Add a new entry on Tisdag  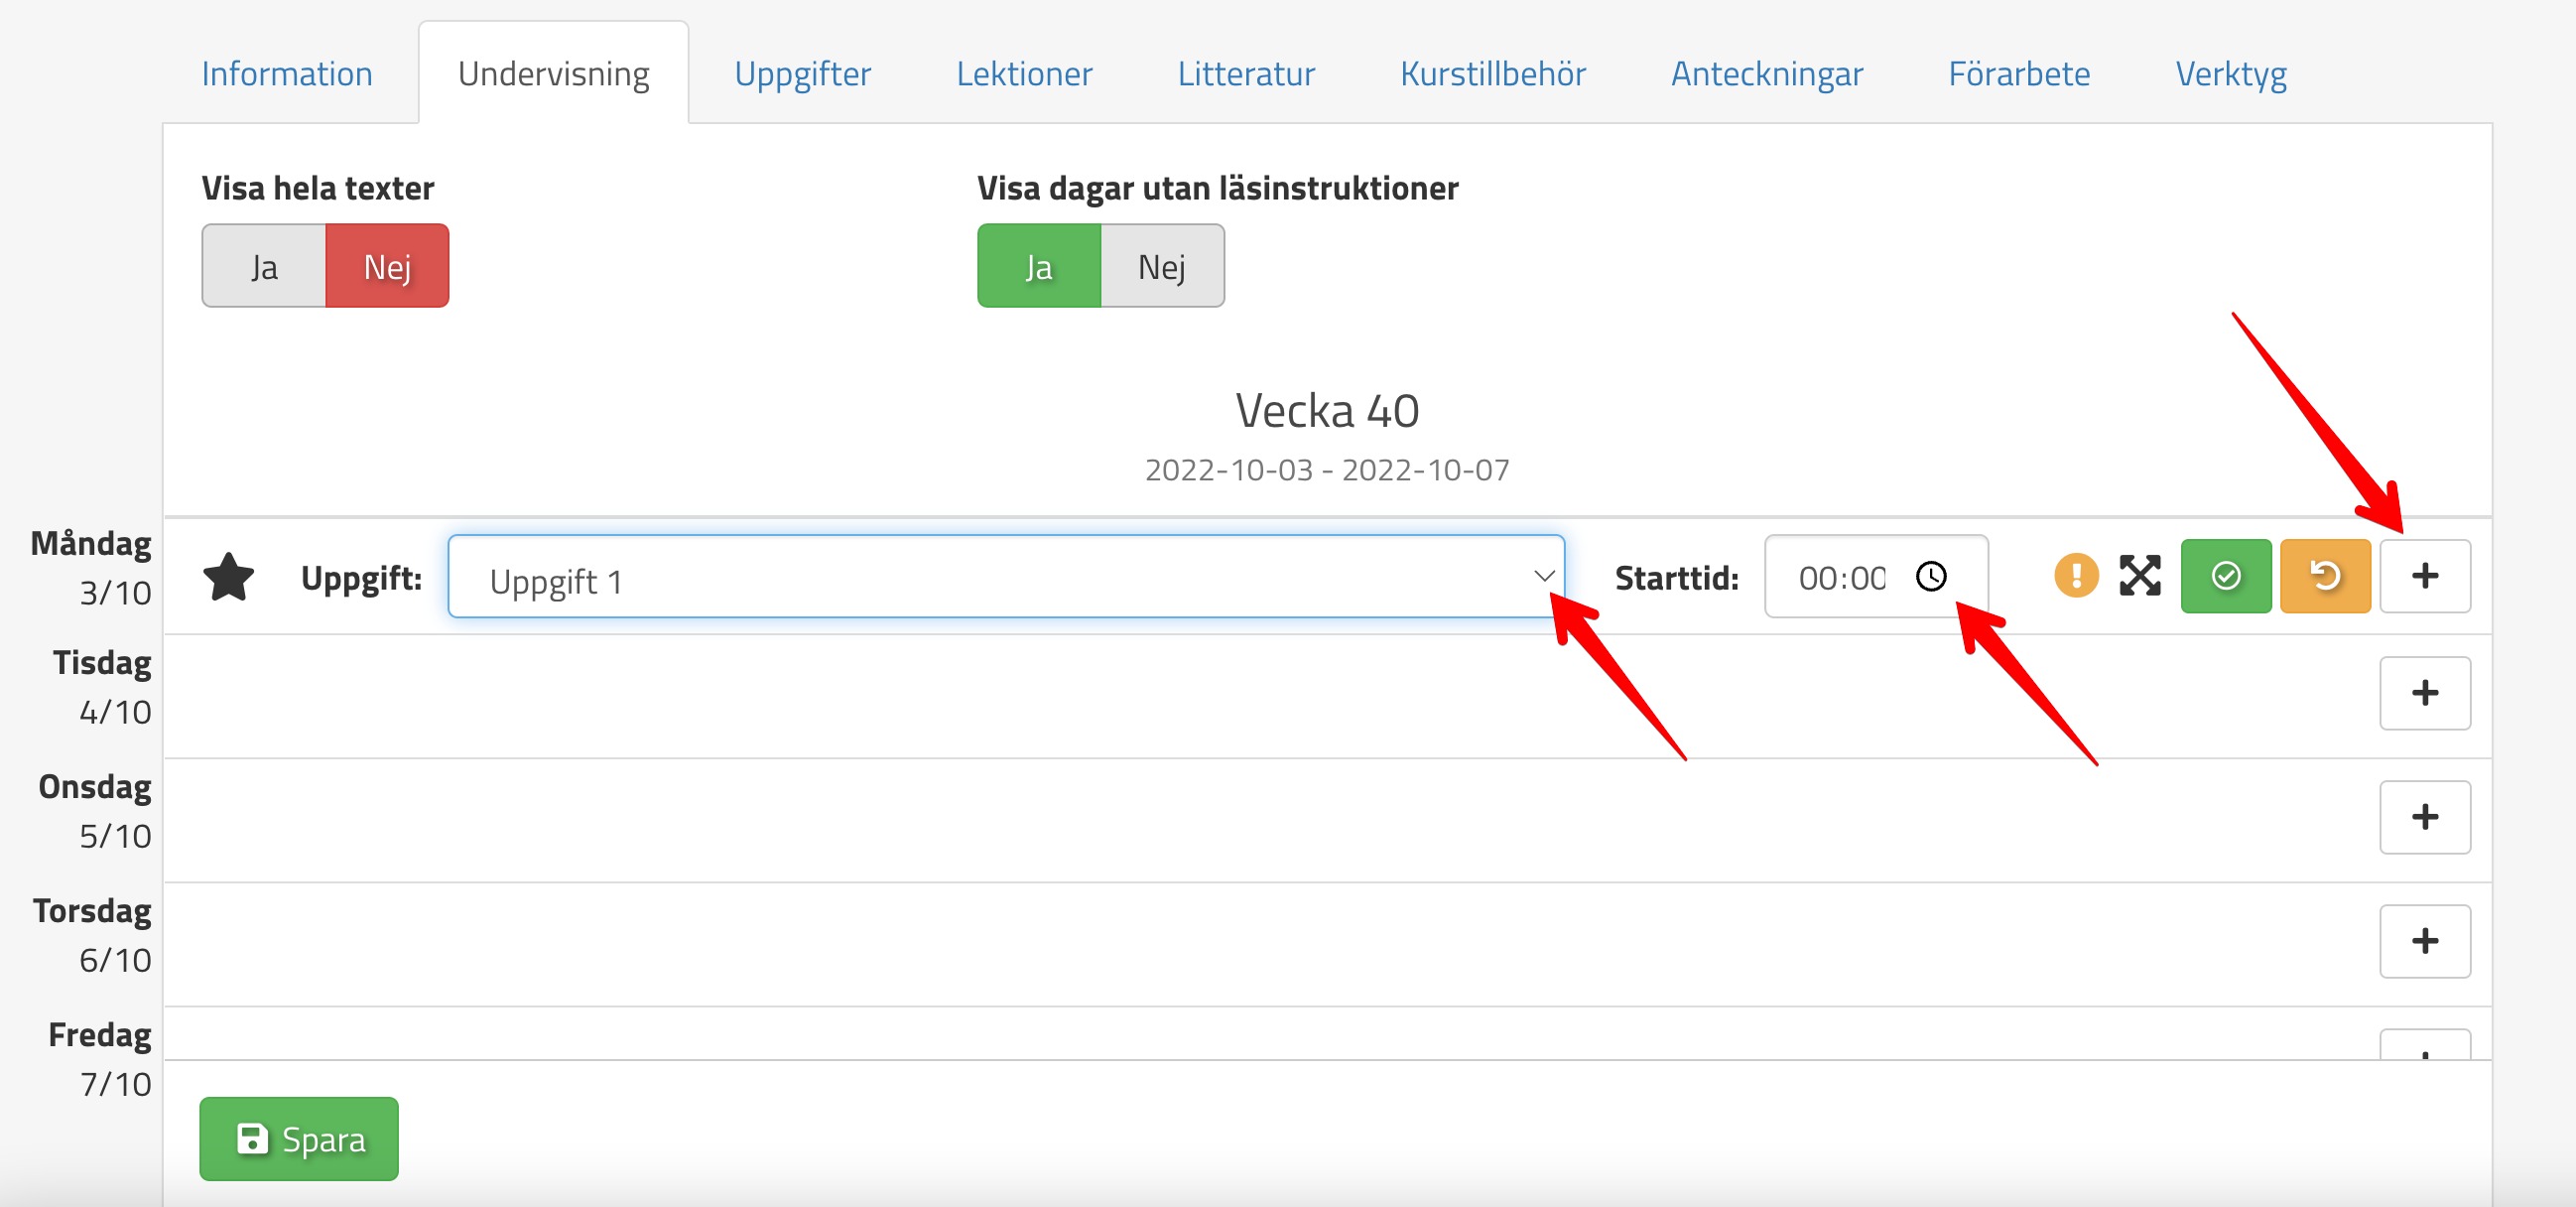tap(2424, 693)
